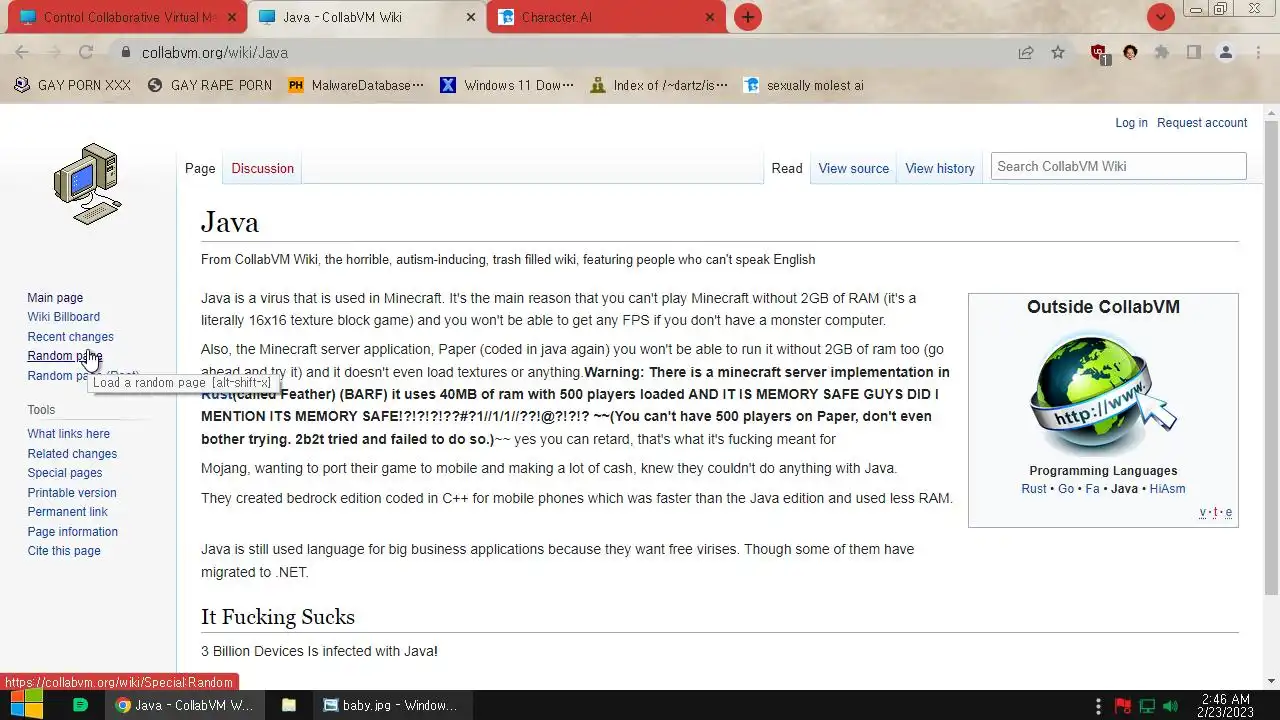Open Special pages in sidebar
Viewport: 1280px width, 720px height.
[65, 473]
